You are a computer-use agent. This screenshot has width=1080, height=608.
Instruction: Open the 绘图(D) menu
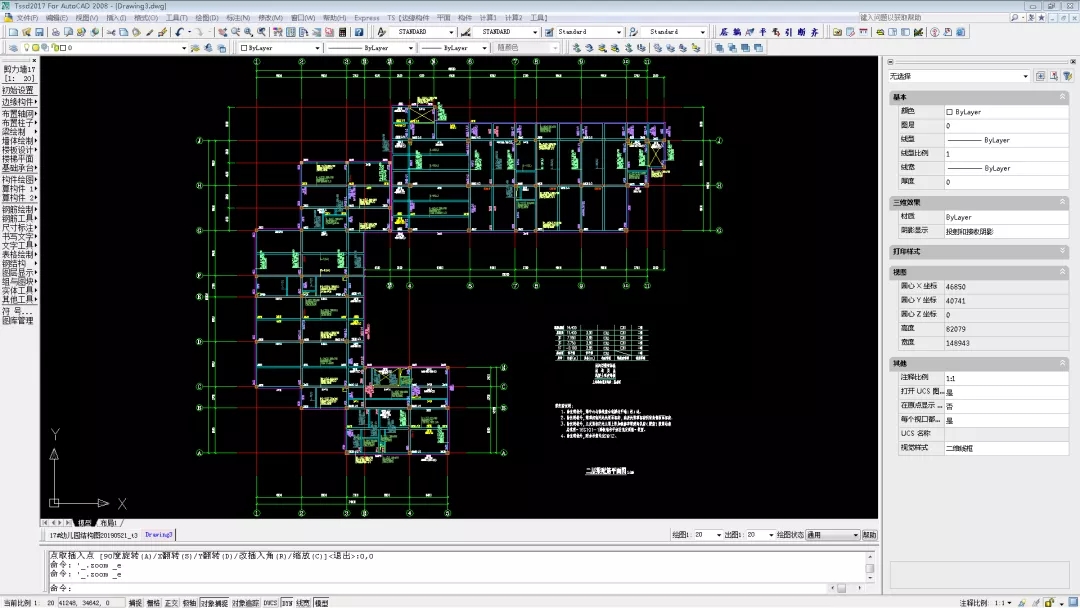[x=207, y=18]
